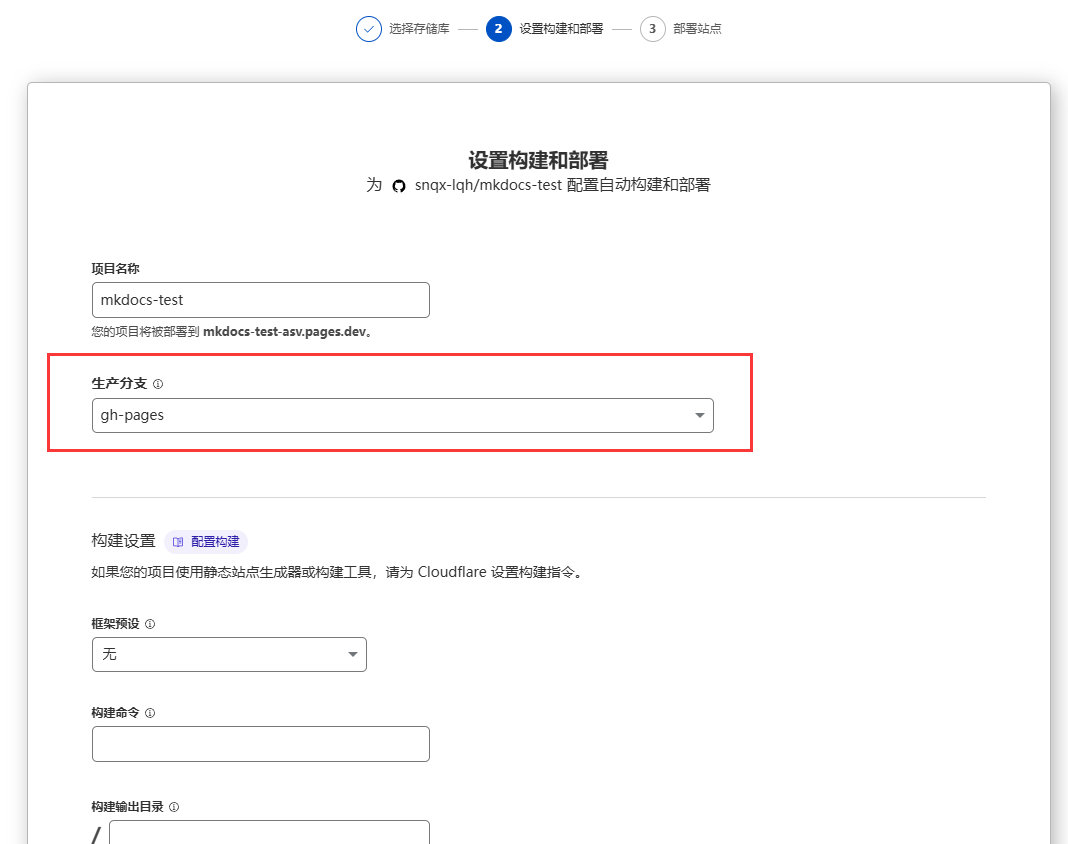
Task: Click the step 3 number circle
Action: pos(652,29)
